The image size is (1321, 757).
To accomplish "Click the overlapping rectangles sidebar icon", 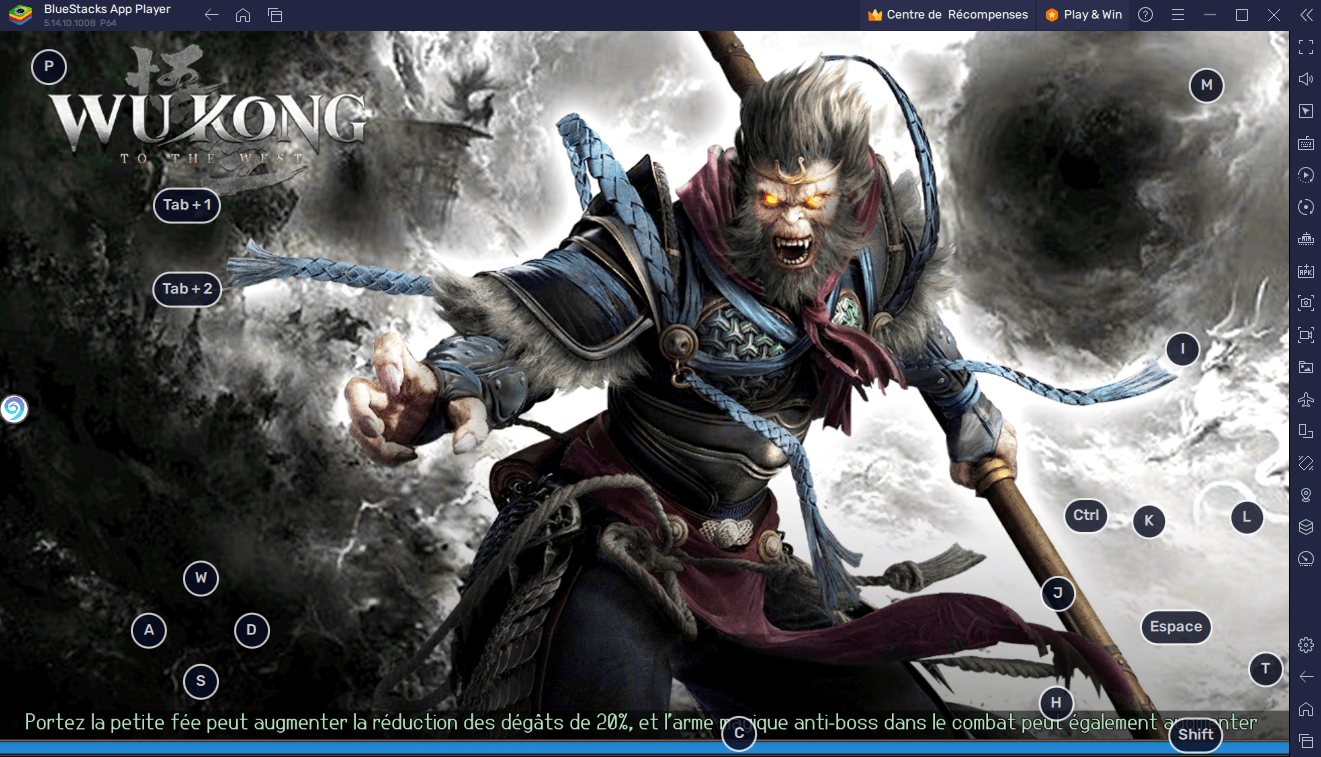I will [x=1305, y=431].
